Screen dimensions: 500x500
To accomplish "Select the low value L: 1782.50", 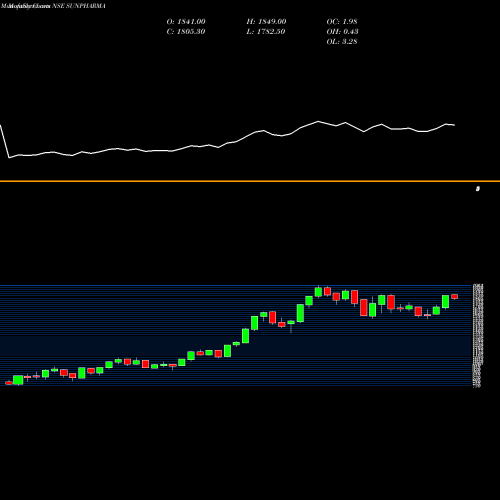I will [266, 31].
